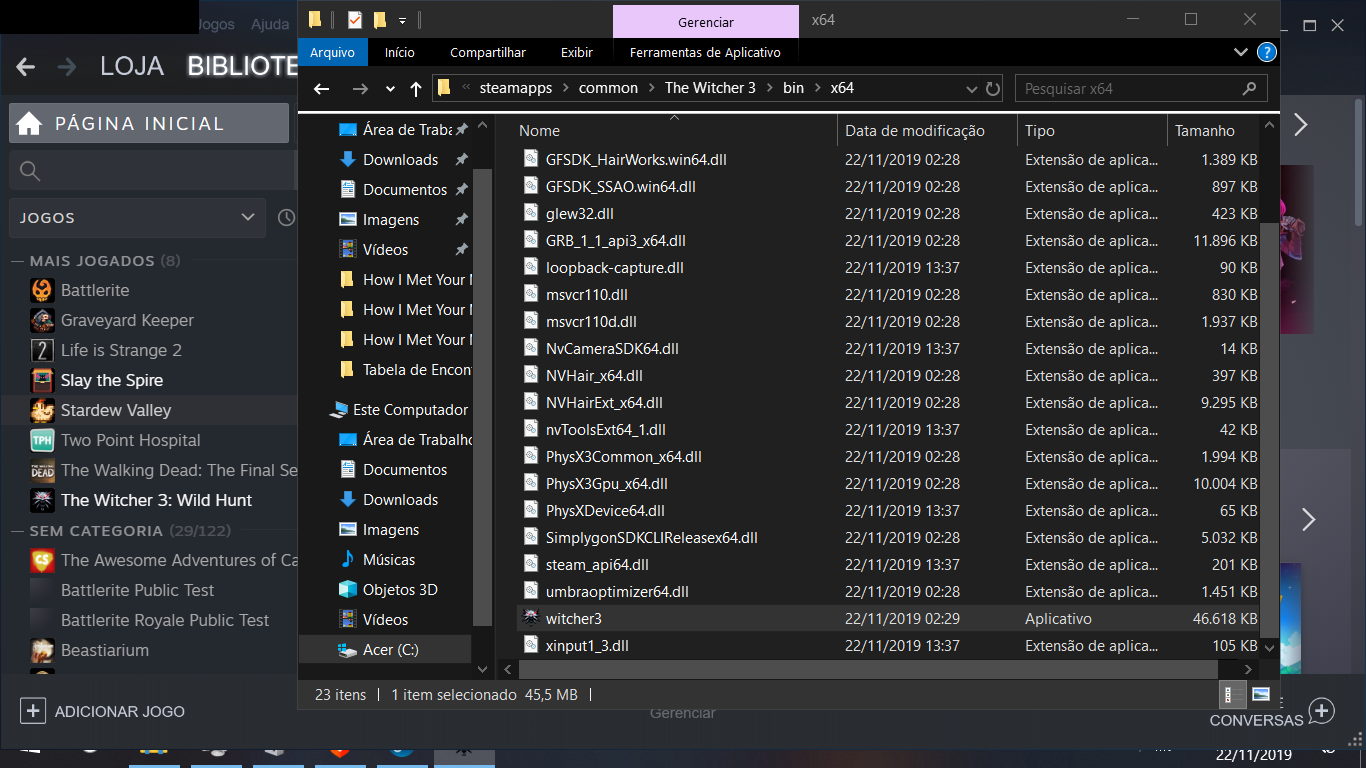Open recent locations dropdown arrow

pos(390,88)
